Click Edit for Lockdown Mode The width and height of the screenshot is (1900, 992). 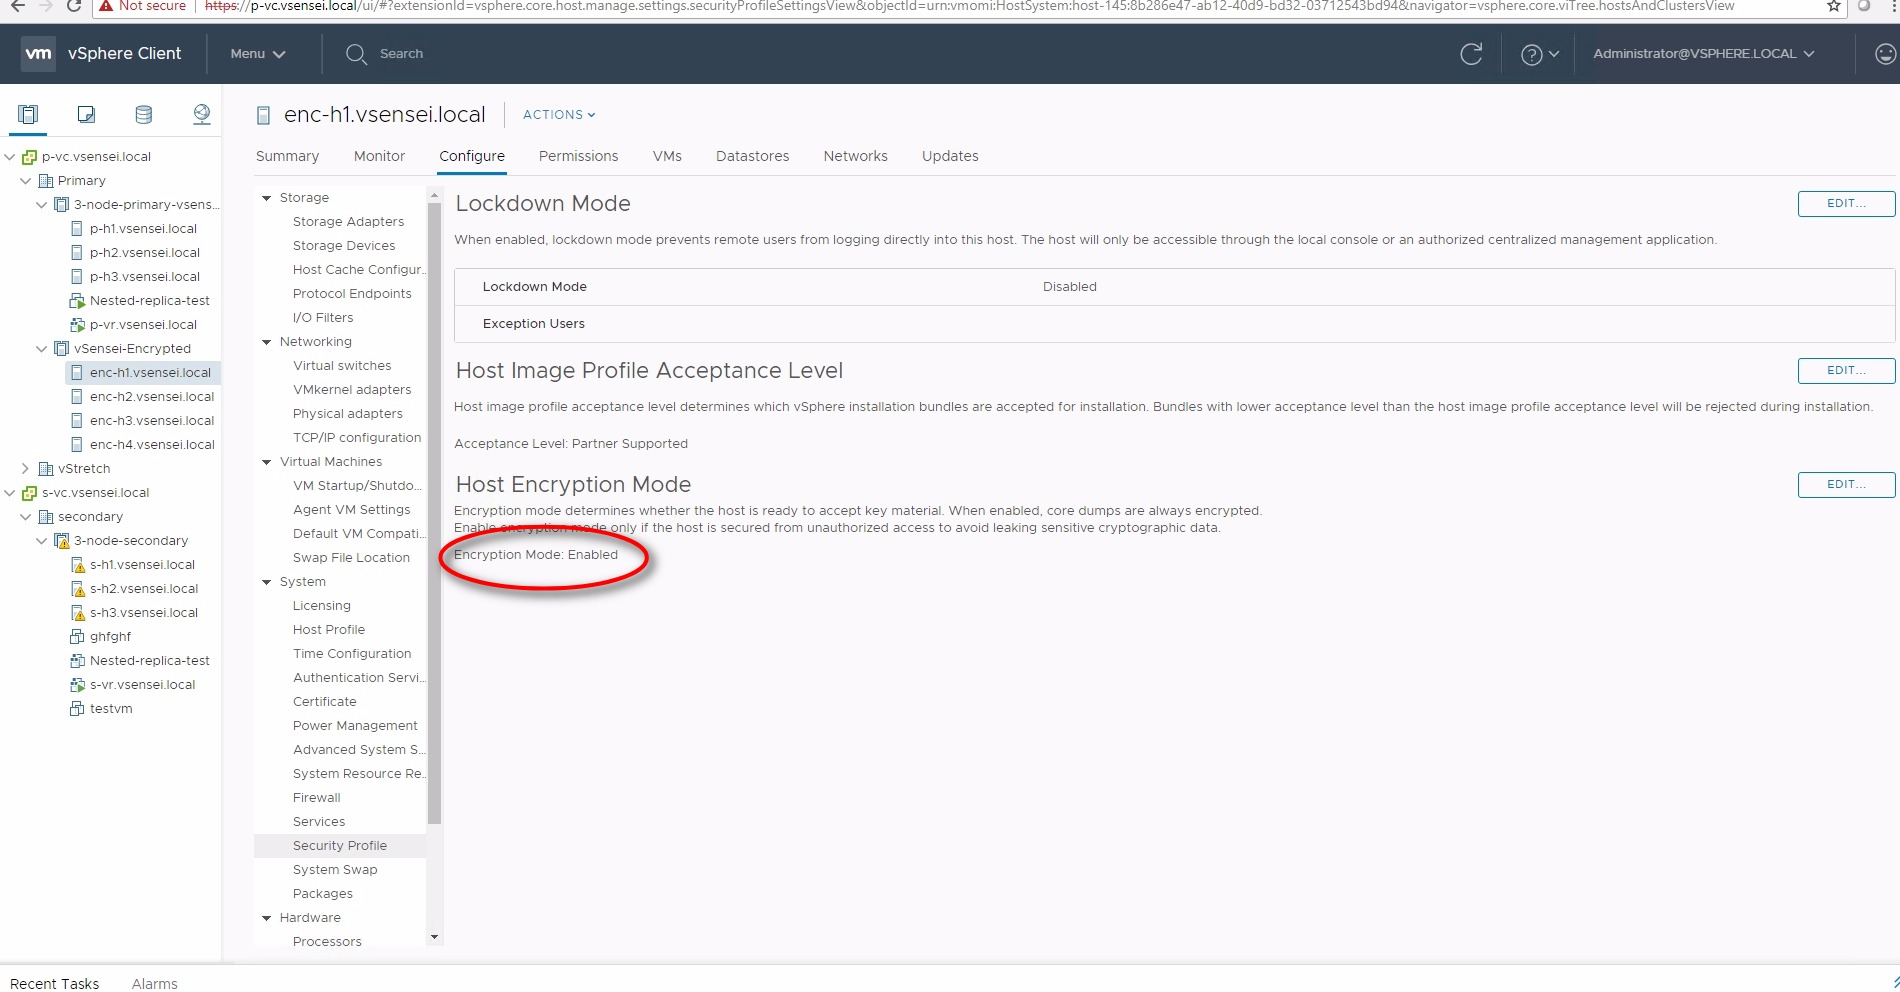point(1845,203)
